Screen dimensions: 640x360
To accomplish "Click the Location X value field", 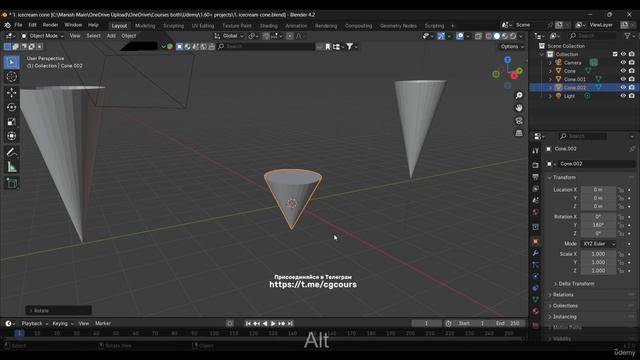I will 598,190.
